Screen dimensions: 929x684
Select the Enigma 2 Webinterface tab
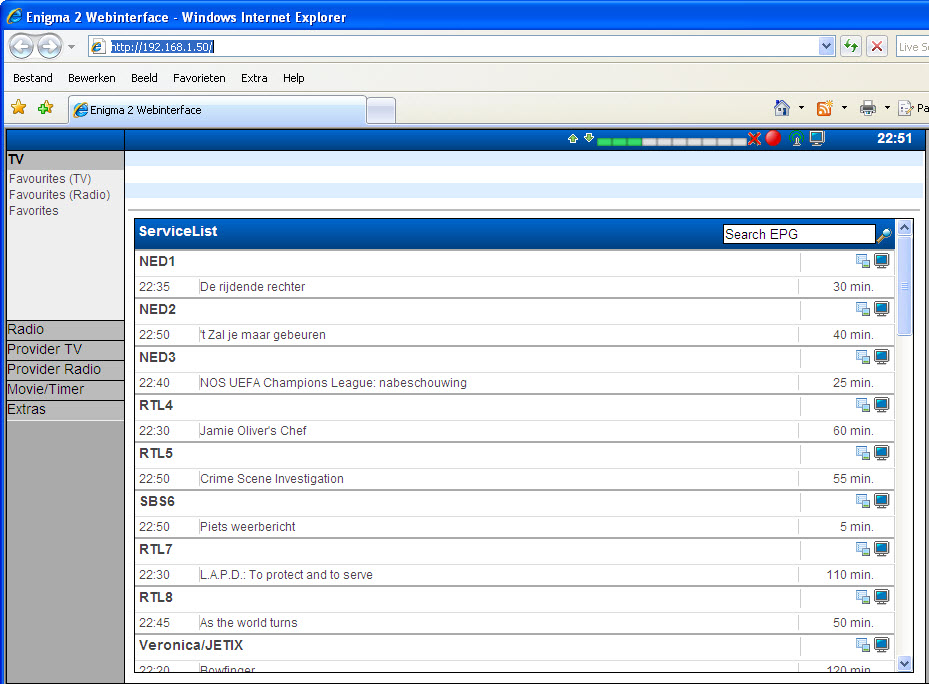pyautogui.click(x=217, y=110)
